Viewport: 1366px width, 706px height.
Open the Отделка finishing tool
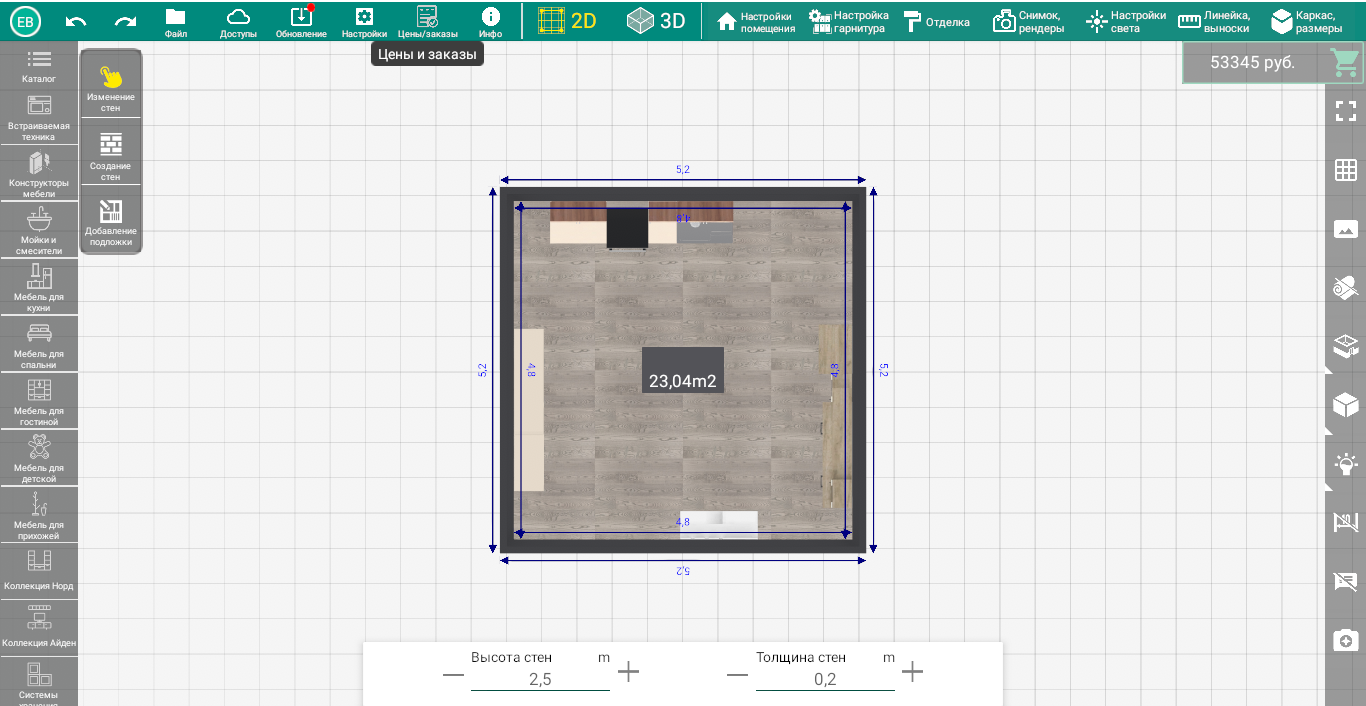tap(937, 21)
